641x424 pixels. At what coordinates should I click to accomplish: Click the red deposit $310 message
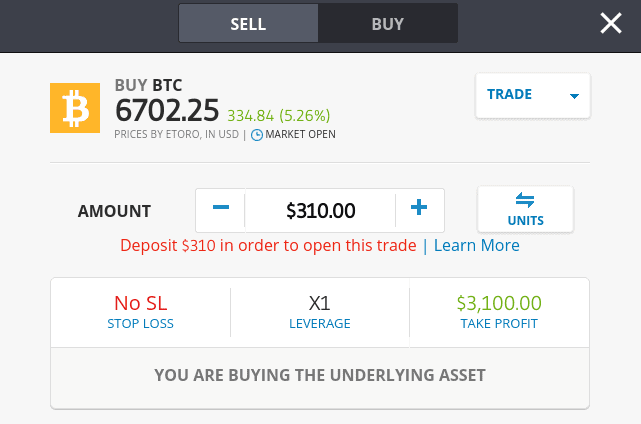tap(268, 245)
